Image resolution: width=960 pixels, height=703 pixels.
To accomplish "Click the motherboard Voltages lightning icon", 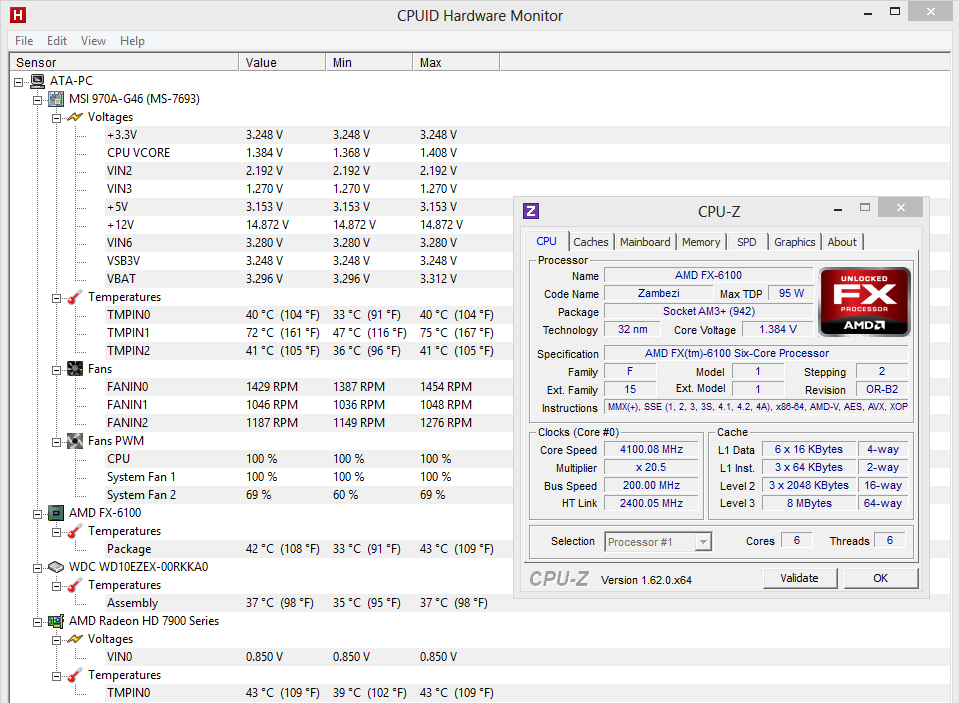I will coord(75,117).
